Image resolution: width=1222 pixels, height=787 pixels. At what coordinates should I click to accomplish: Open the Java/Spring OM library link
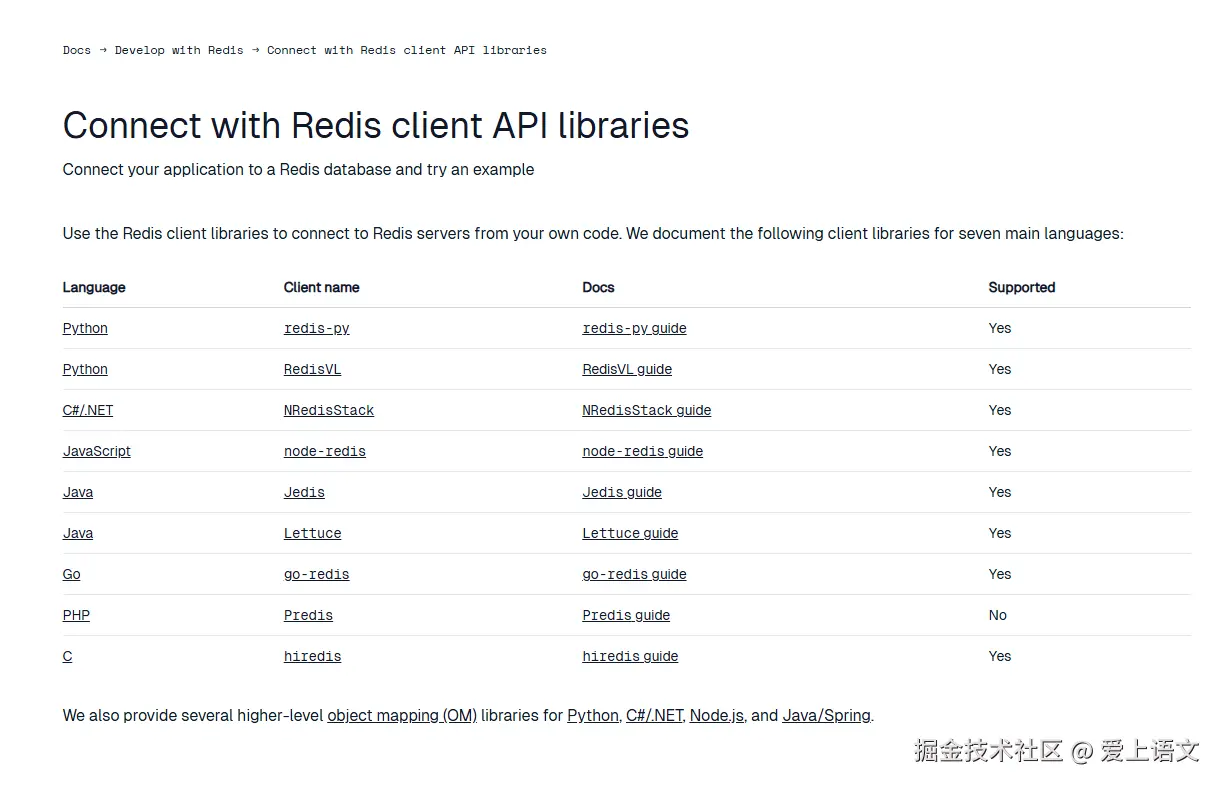(x=827, y=716)
